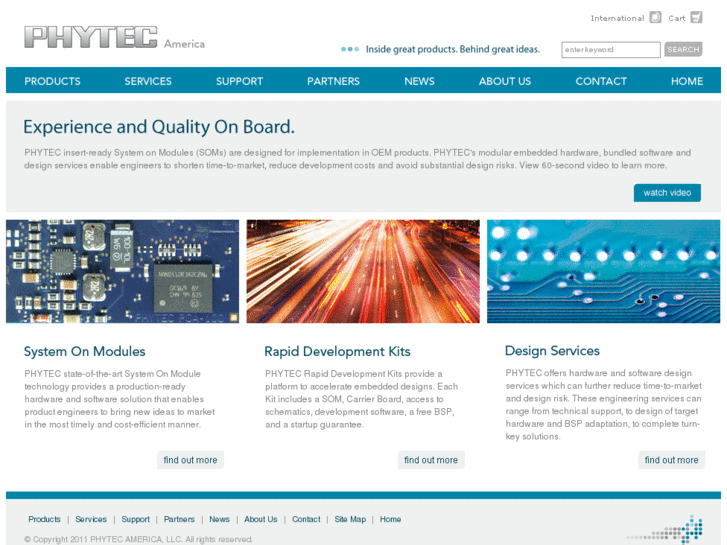Open the shopping Cart icon

[x=696, y=18]
